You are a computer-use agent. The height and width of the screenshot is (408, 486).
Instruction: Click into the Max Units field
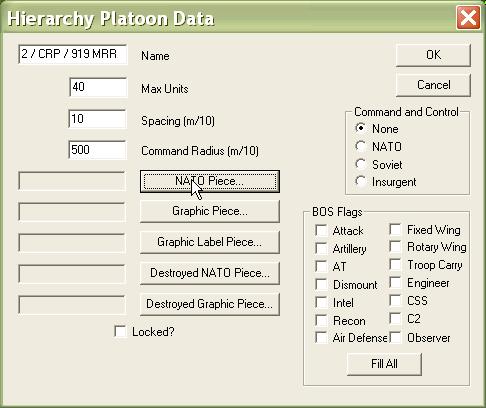pos(98,87)
